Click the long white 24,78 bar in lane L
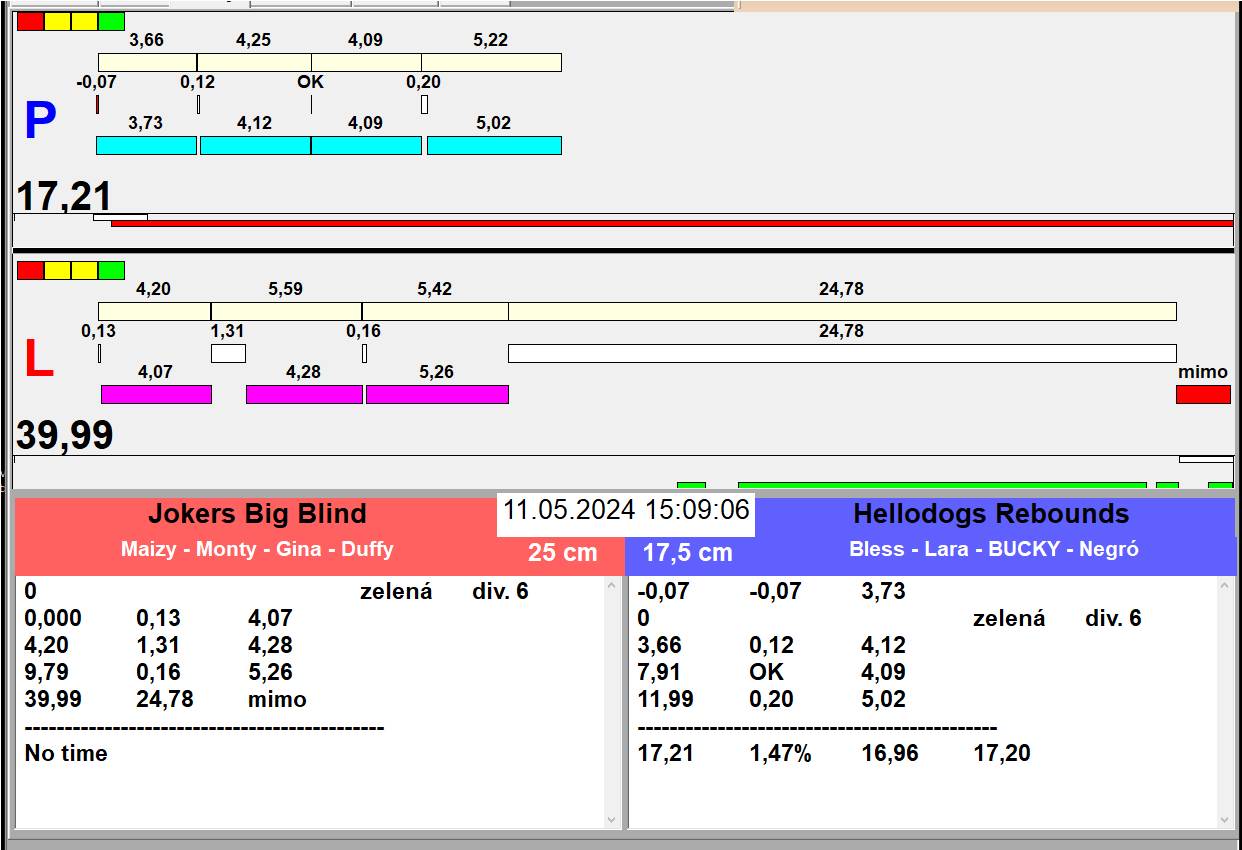This screenshot has height=850, width=1242. tap(842, 353)
